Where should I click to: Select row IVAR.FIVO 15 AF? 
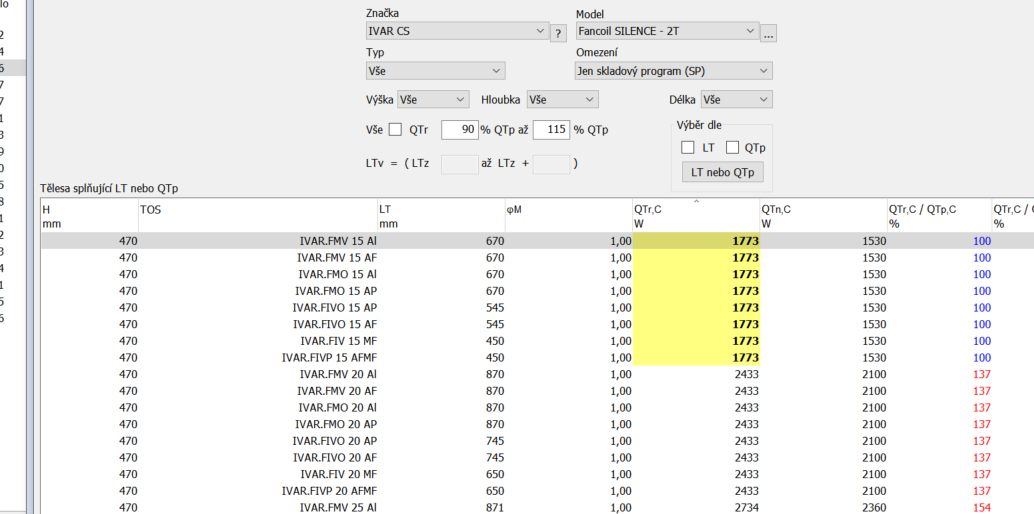(537, 324)
